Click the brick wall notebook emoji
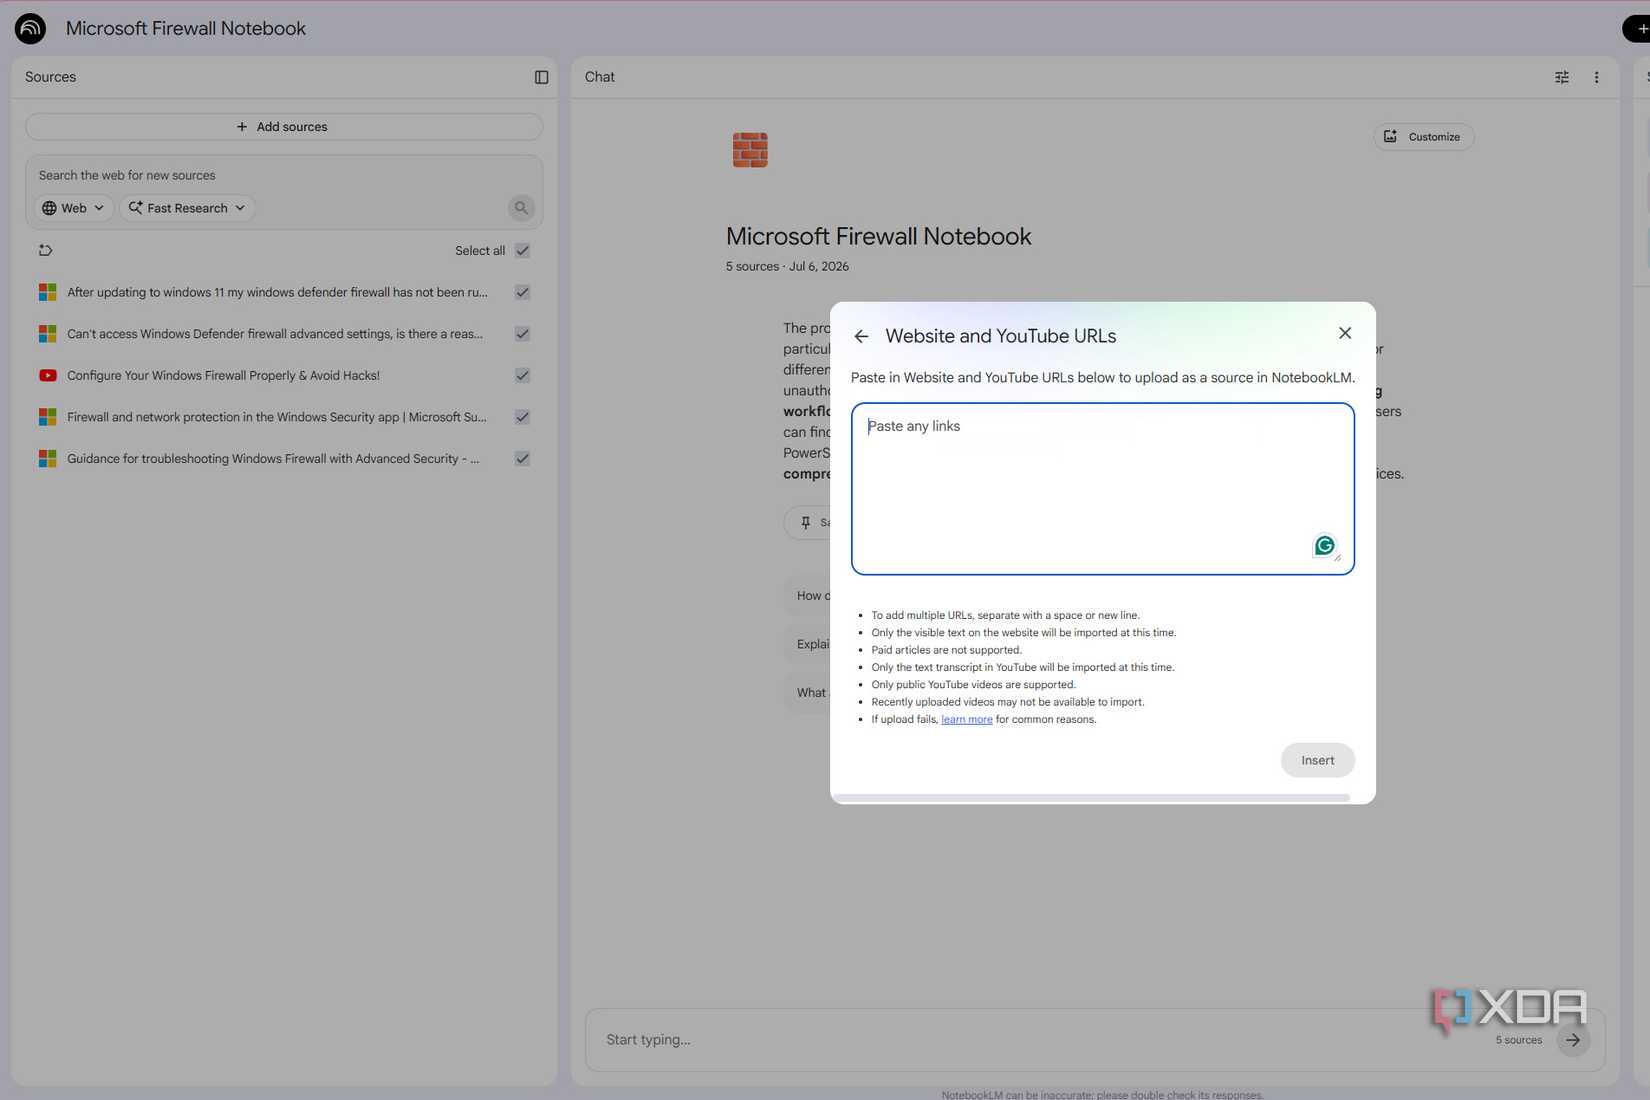 [750, 150]
